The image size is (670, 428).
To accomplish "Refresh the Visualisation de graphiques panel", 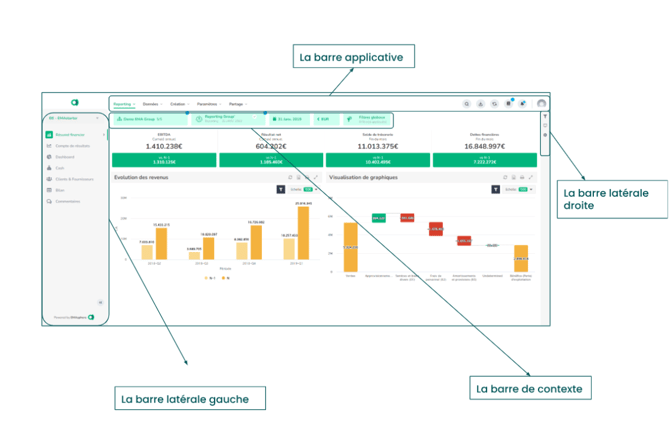I will pyautogui.click(x=503, y=177).
